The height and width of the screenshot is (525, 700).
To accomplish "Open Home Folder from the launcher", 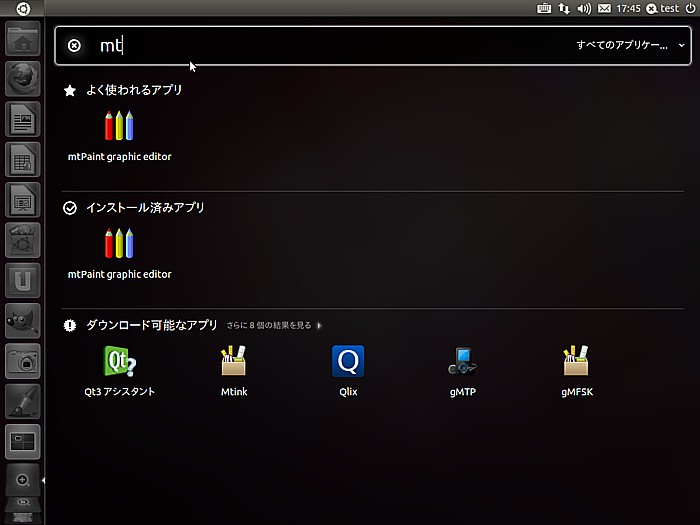I will (23, 39).
